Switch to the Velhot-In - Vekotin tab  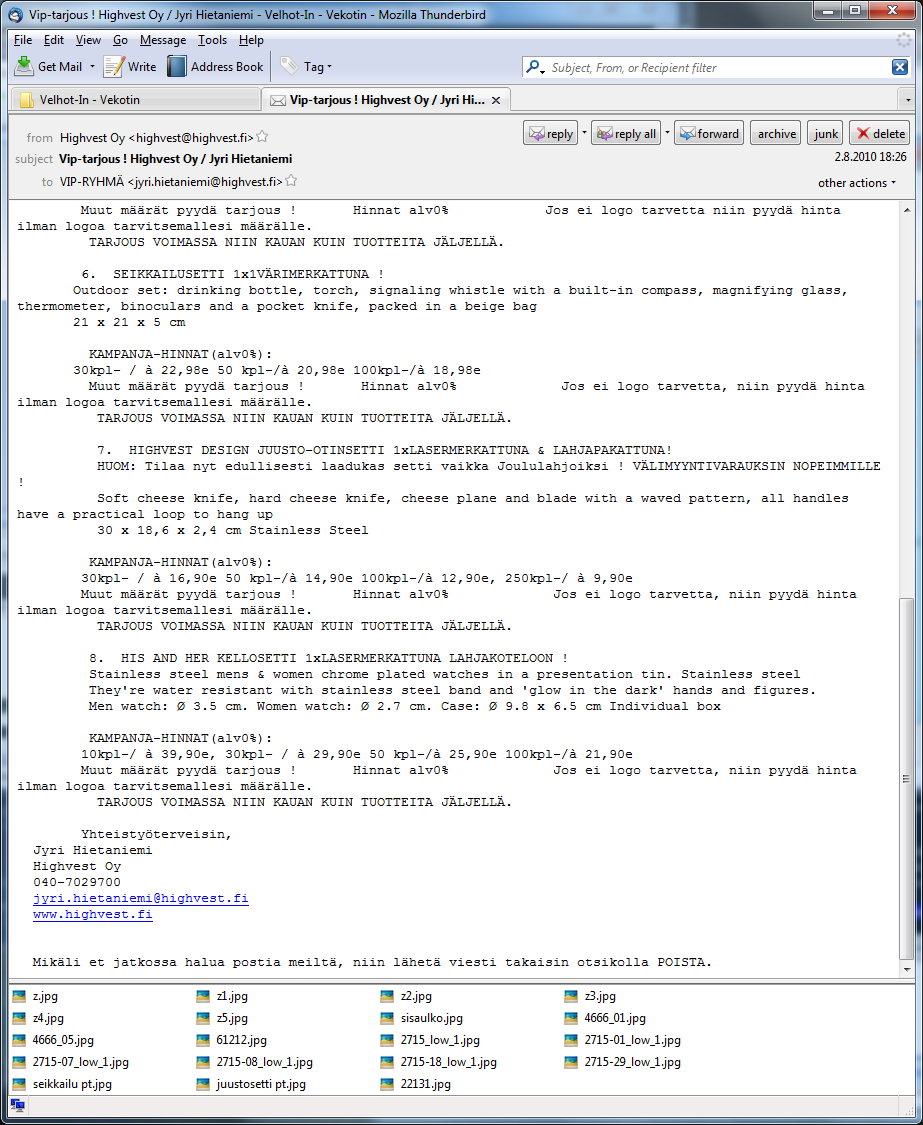(x=90, y=100)
